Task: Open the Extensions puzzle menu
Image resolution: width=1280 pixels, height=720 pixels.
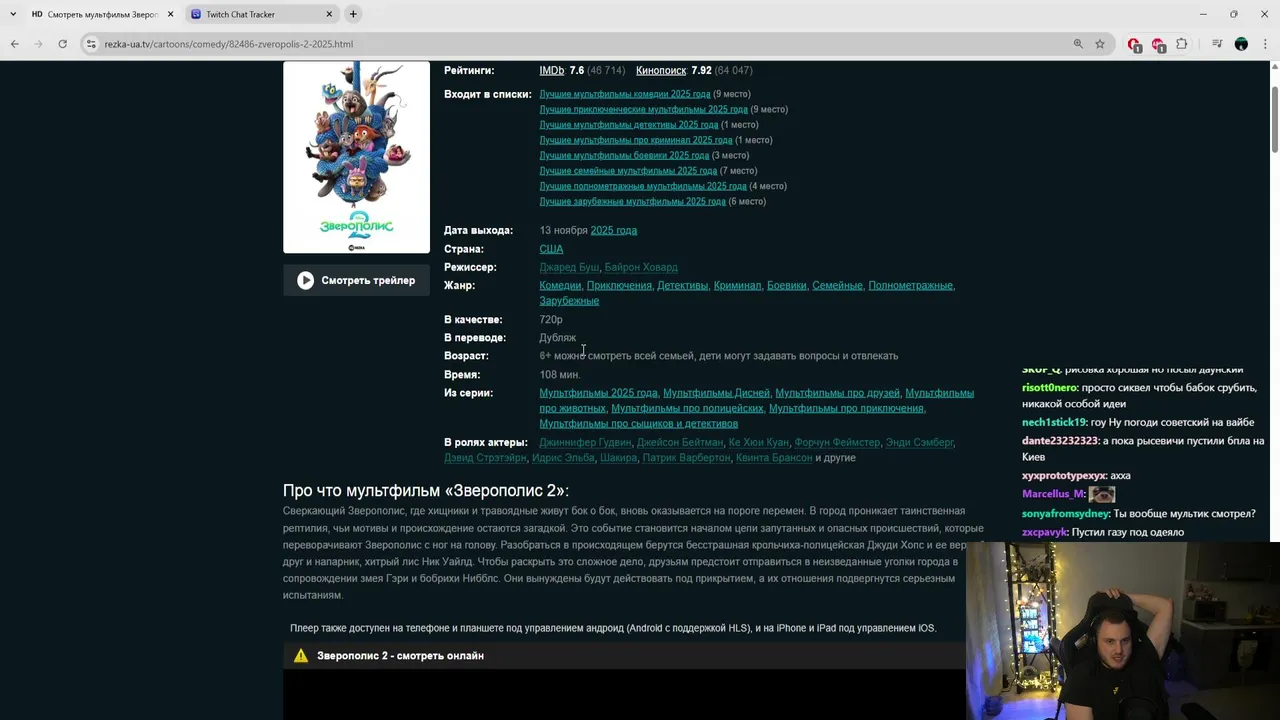Action: (x=1182, y=44)
